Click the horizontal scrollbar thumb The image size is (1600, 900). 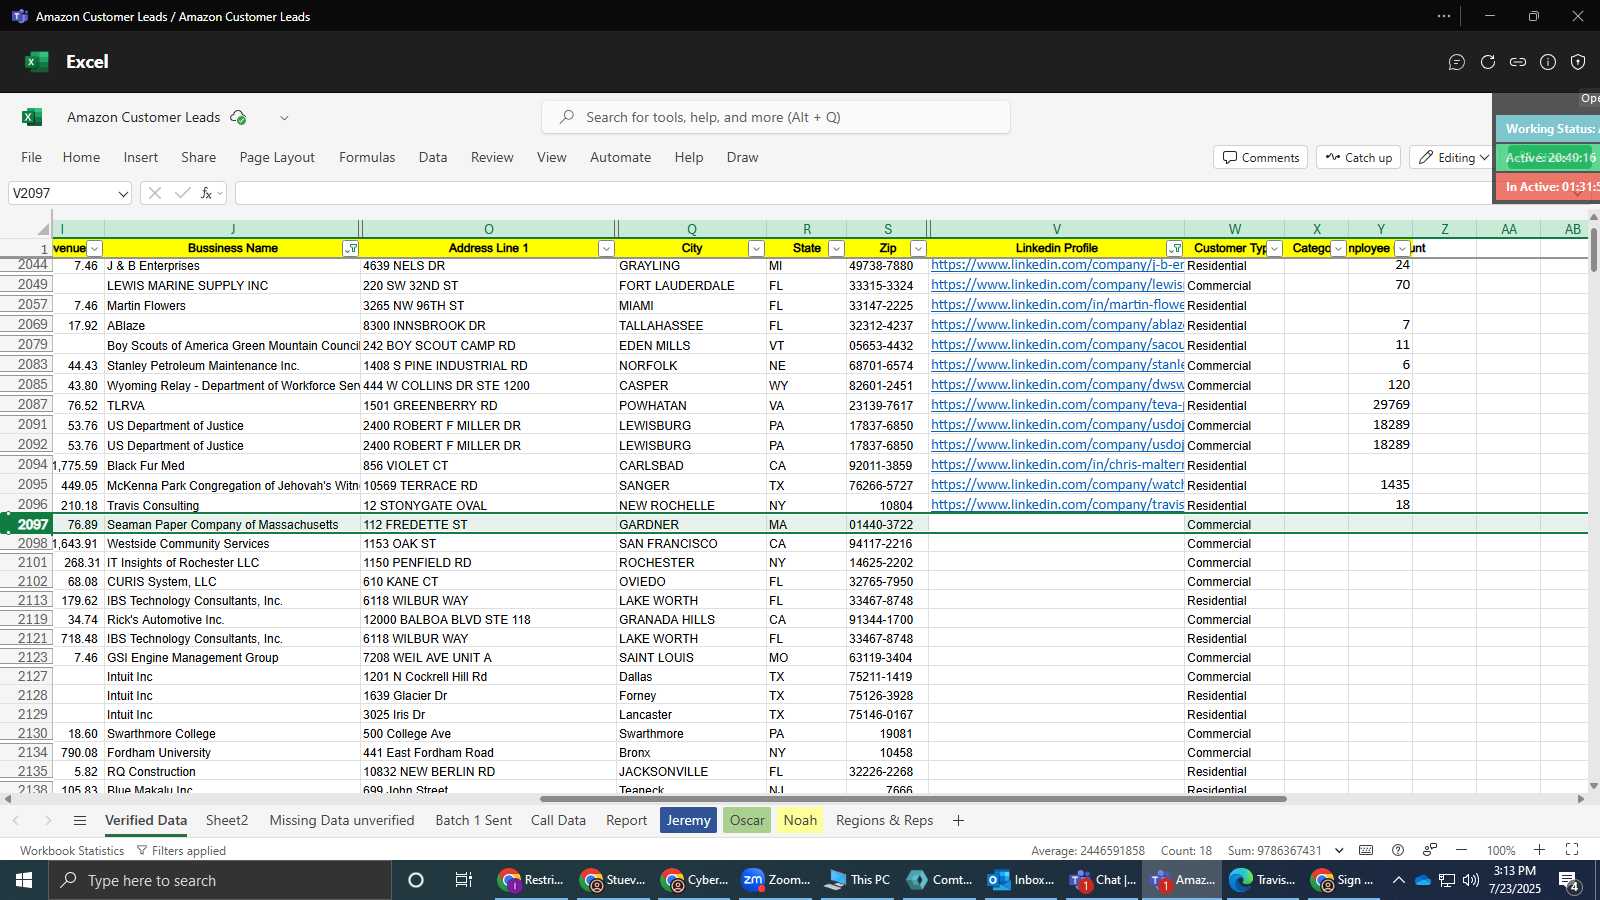913,799
